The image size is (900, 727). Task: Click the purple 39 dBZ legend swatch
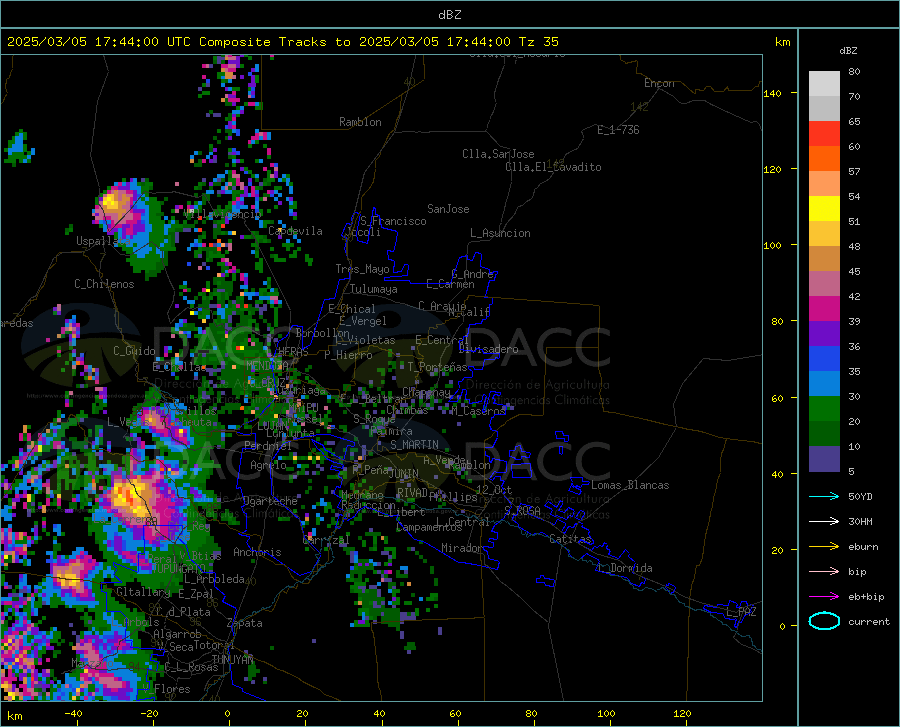pos(824,333)
